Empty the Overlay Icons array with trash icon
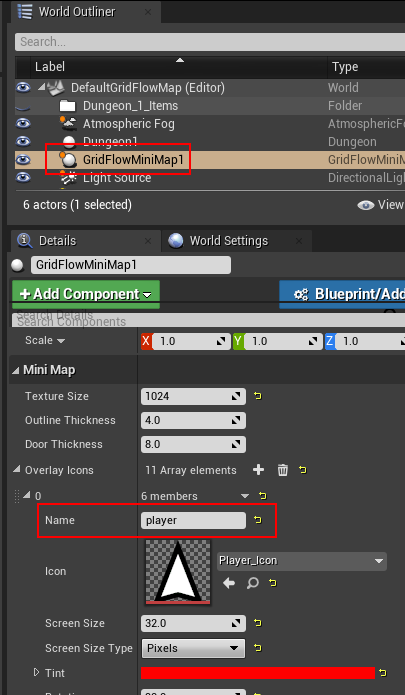 pos(283,470)
